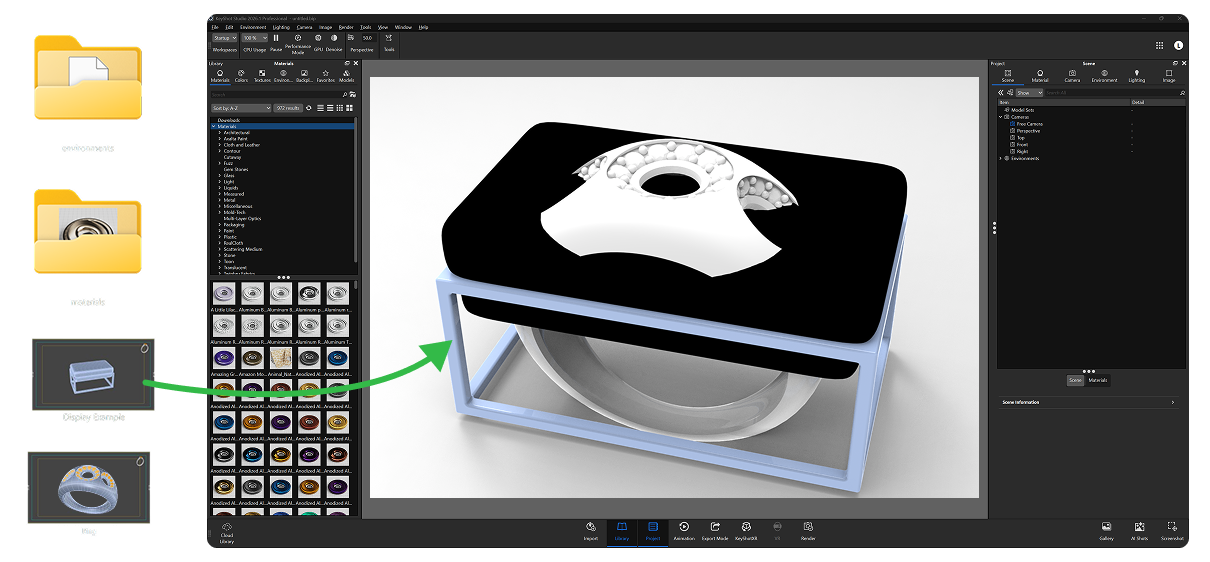Enable GPU rendering mode
Screen dimensions: 1210x562
coord(318,42)
